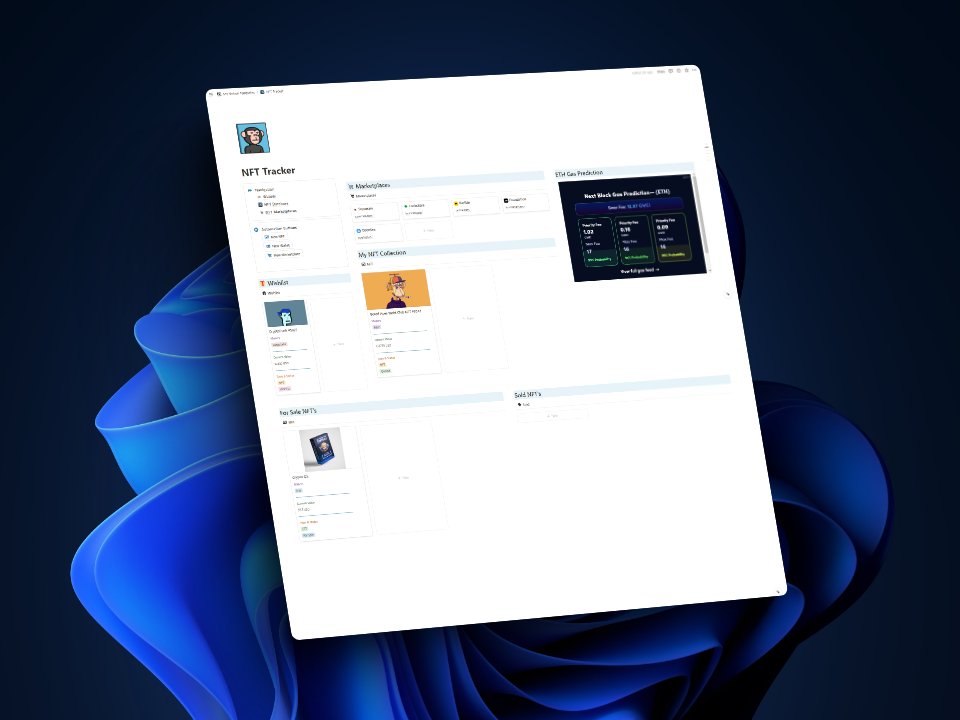The height and width of the screenshot is (720, 960).
Task: Select the NFT gallery view tab under My NFT Collection
Action: pyautogui.click(x=367, y=264)
